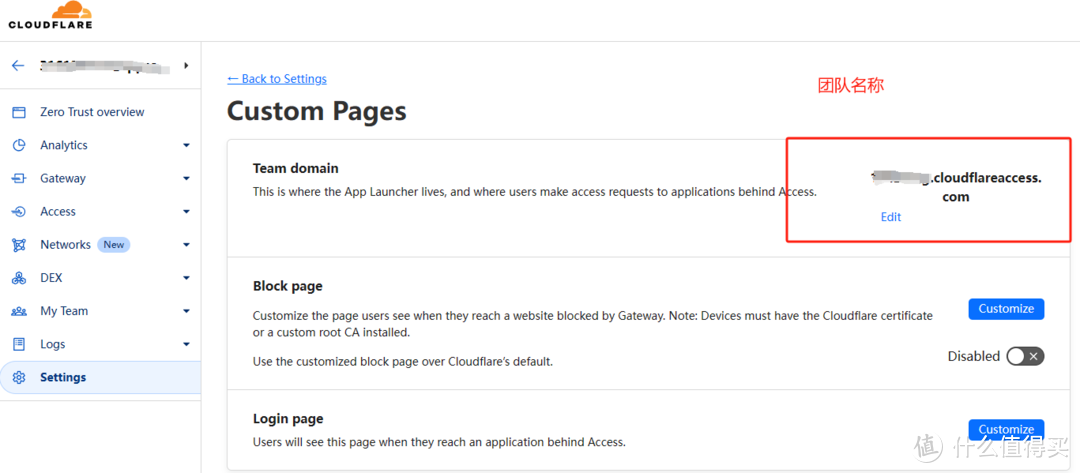Image resolution: width=1080 pixels, height=473 pixels.
Task: Click Customize button for Block page
Action: point(1006,308)
